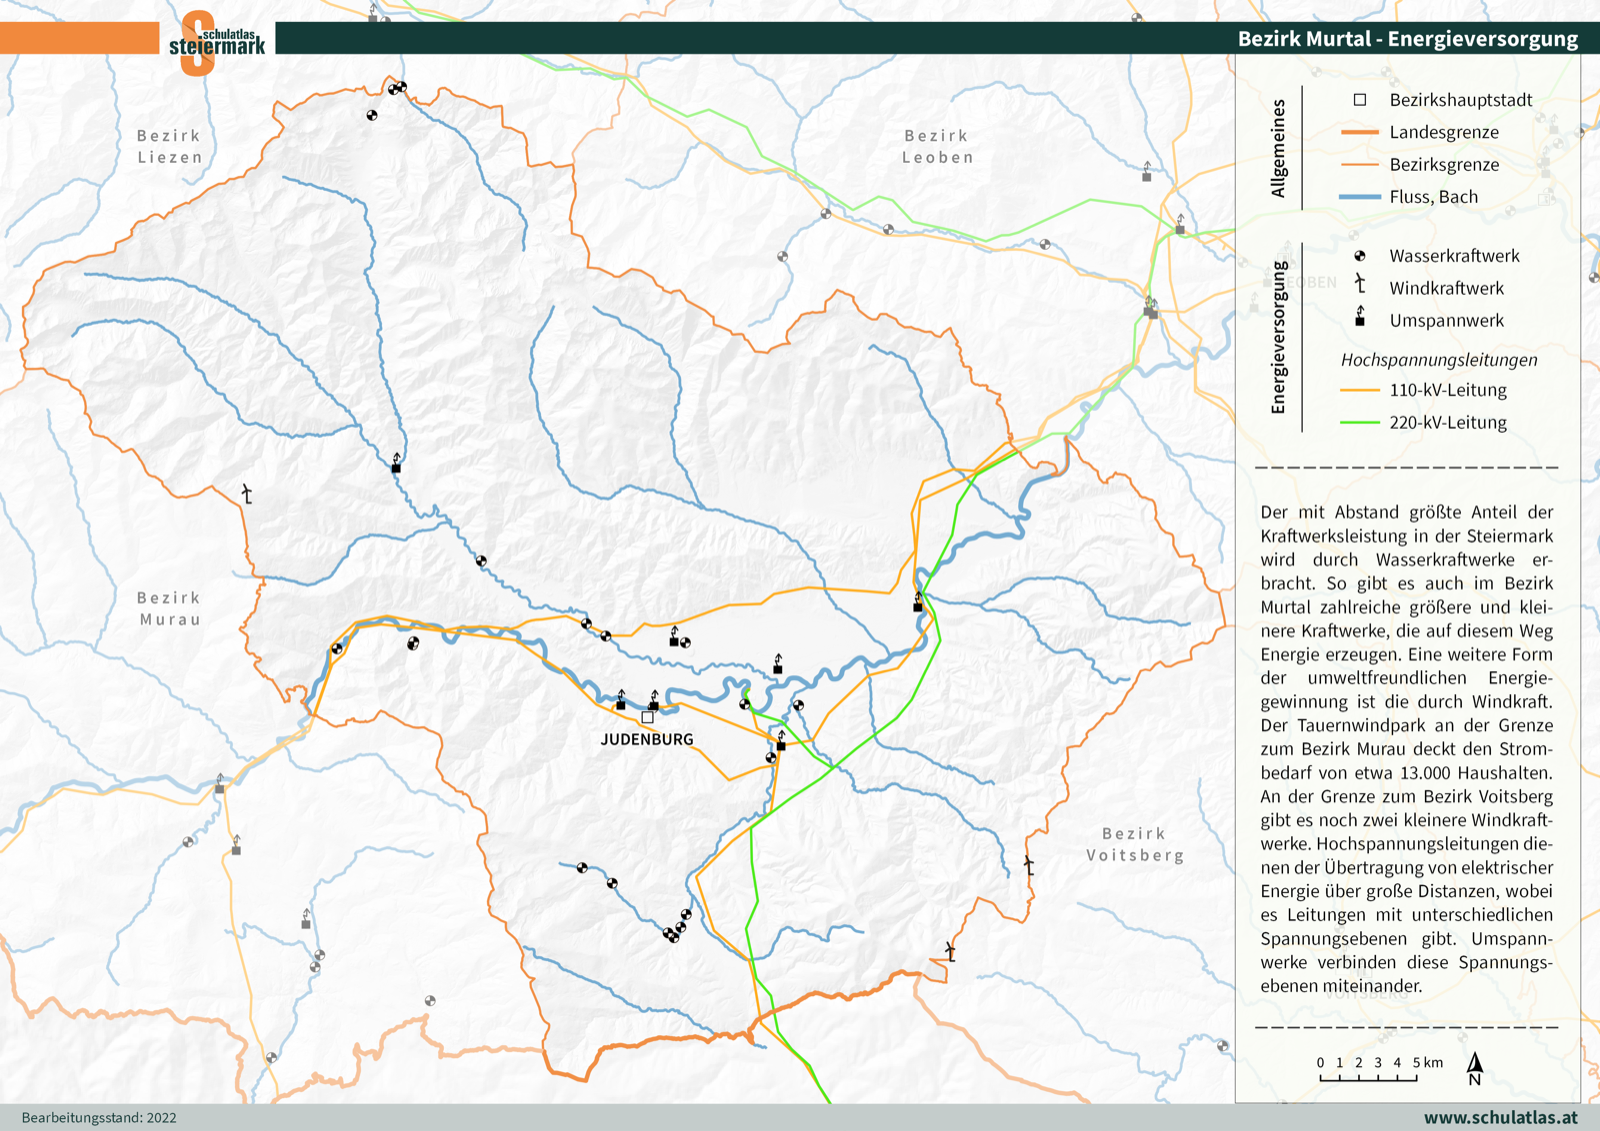The height and width of the screenshot is (1131, 1600).
Task: Click the vertical 'Energieversorgung' legend heading
Action: 1278,337
